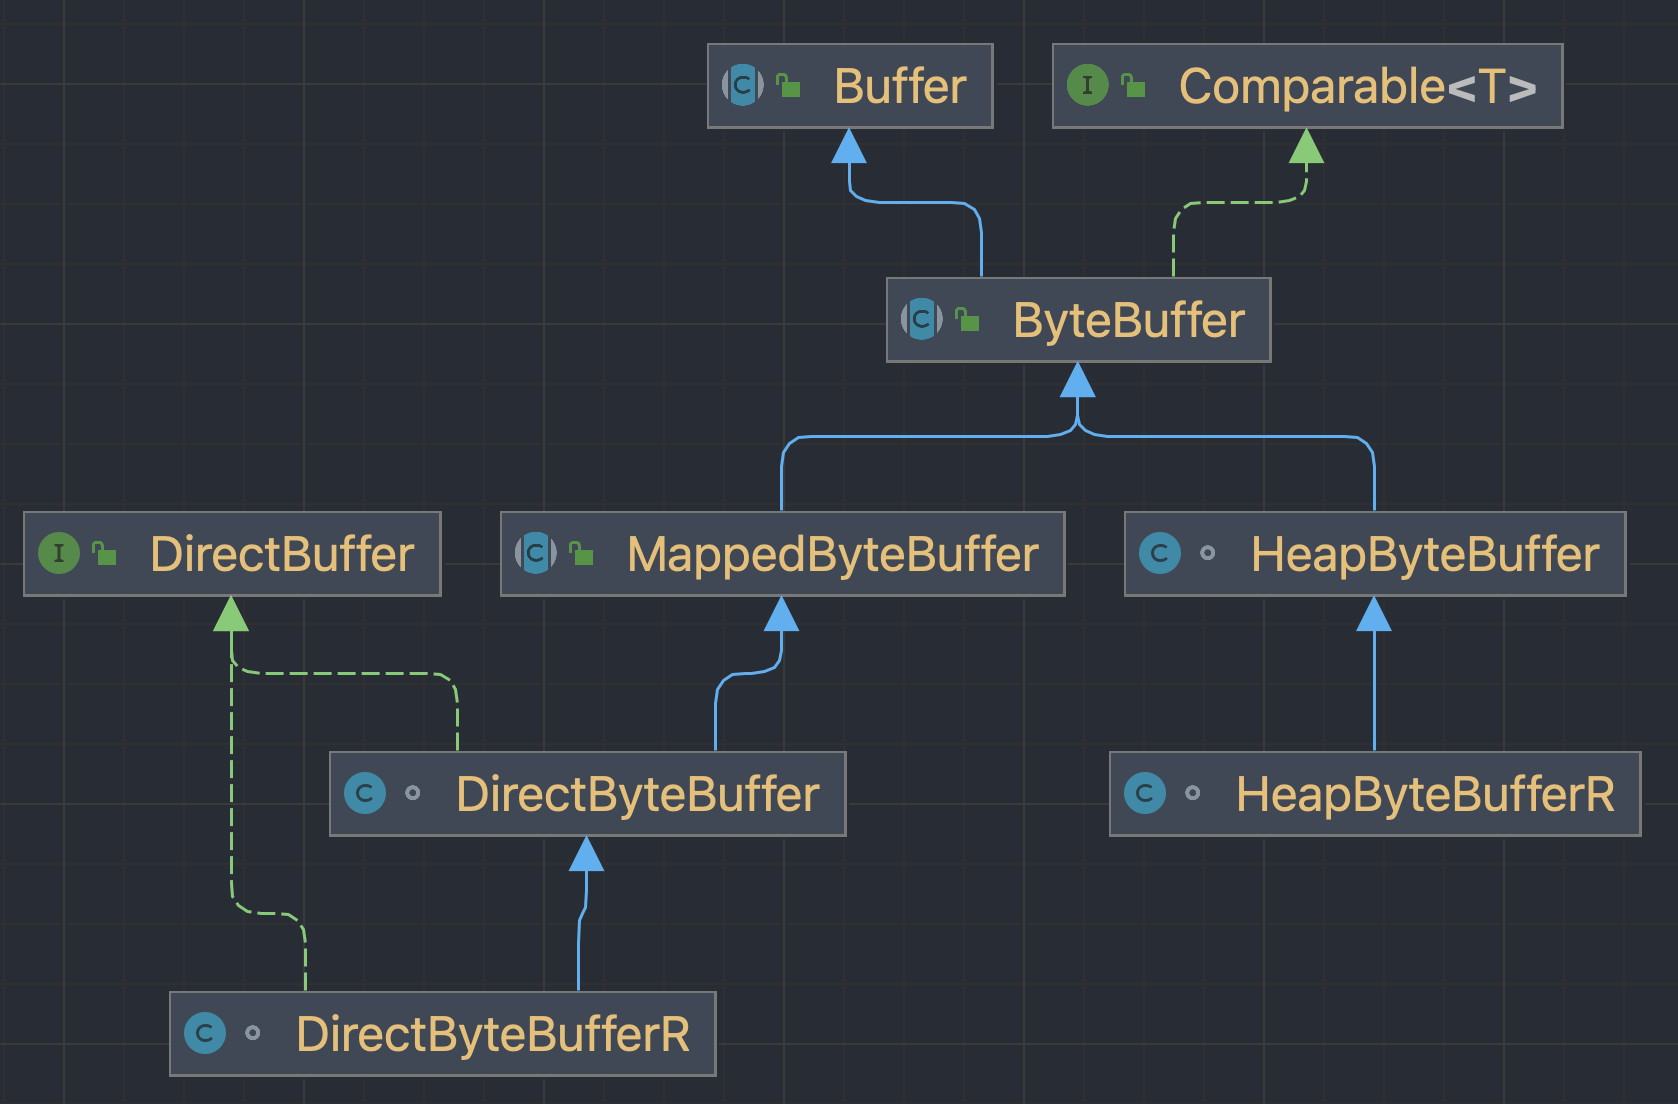The width and height of the screenshot is (1678, 1104).
Task: Select the DirectByteBufferR node label
Action: [x=493, y=1034]
